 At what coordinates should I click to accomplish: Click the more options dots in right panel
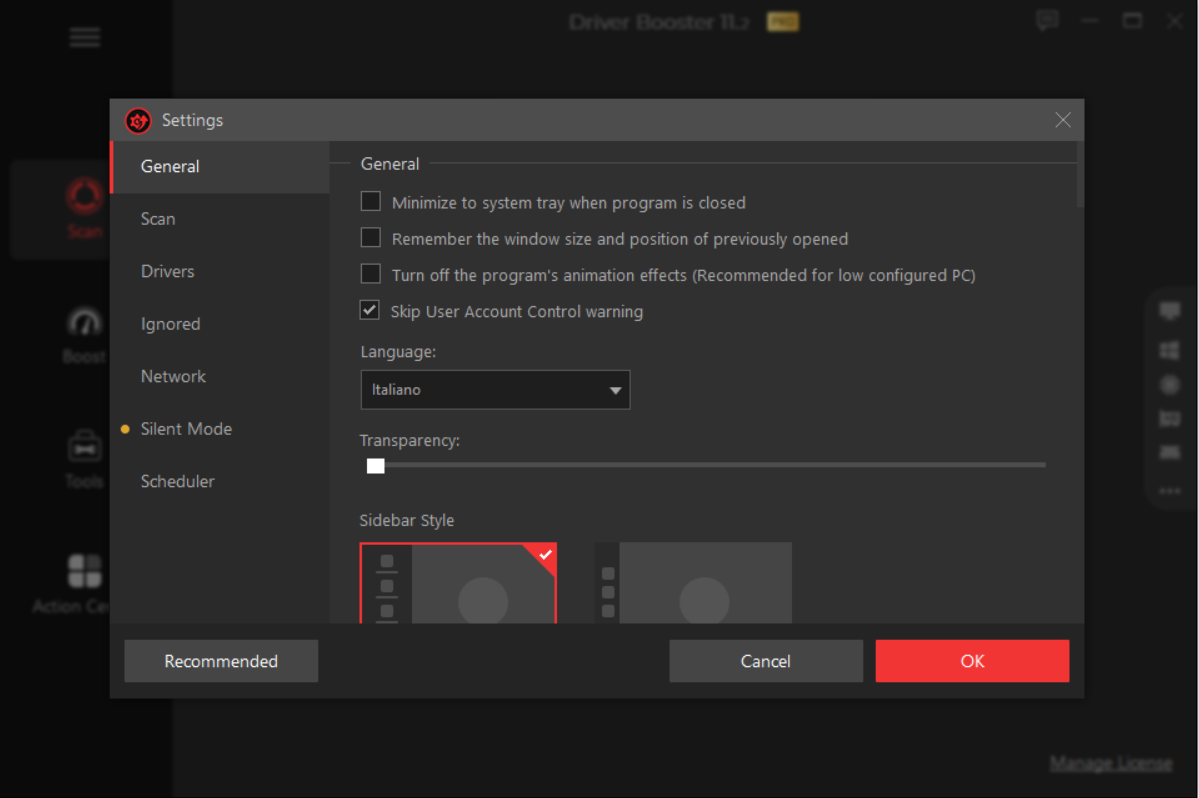click(x=1169, y=491)
